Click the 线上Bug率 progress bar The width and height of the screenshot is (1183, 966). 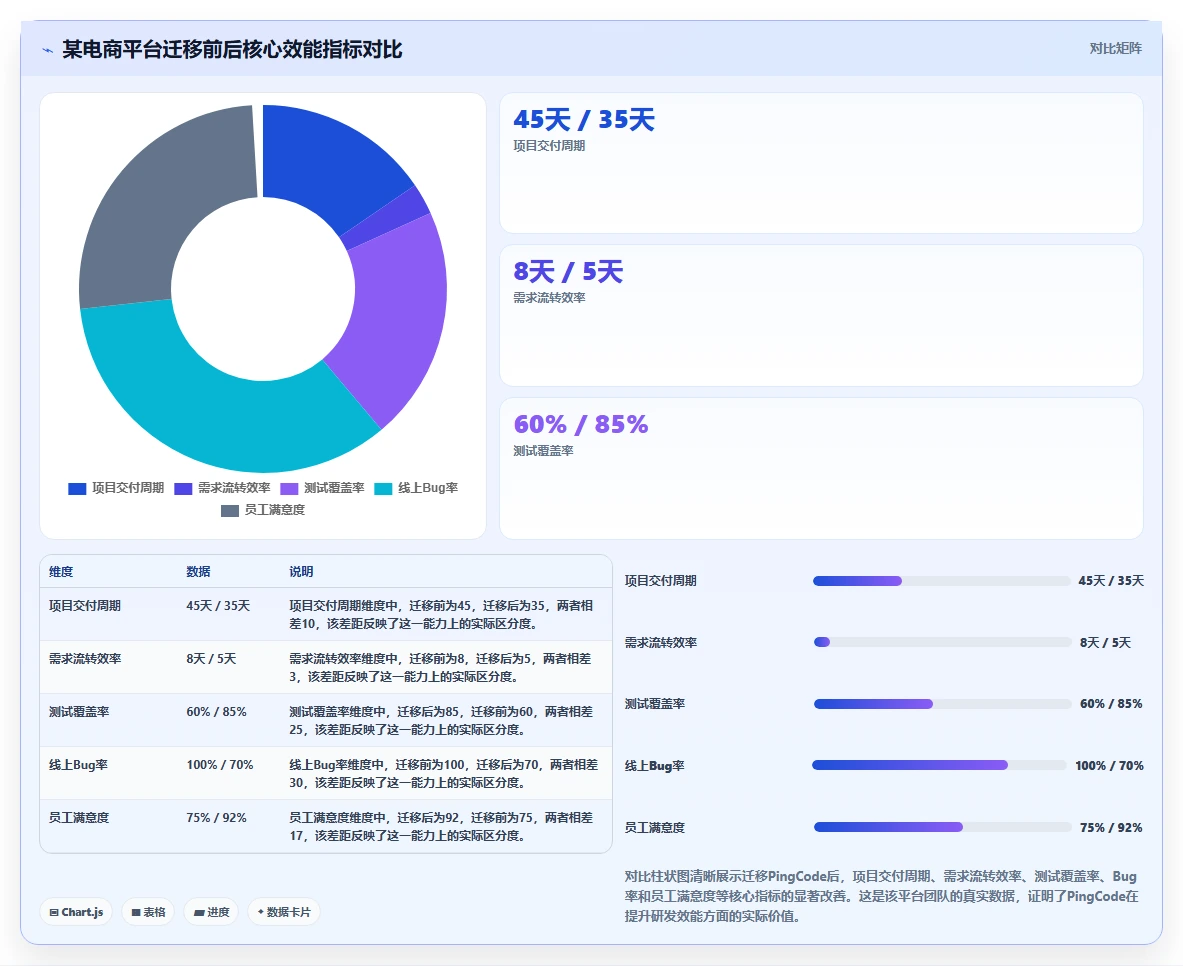(x=939, y=765)
